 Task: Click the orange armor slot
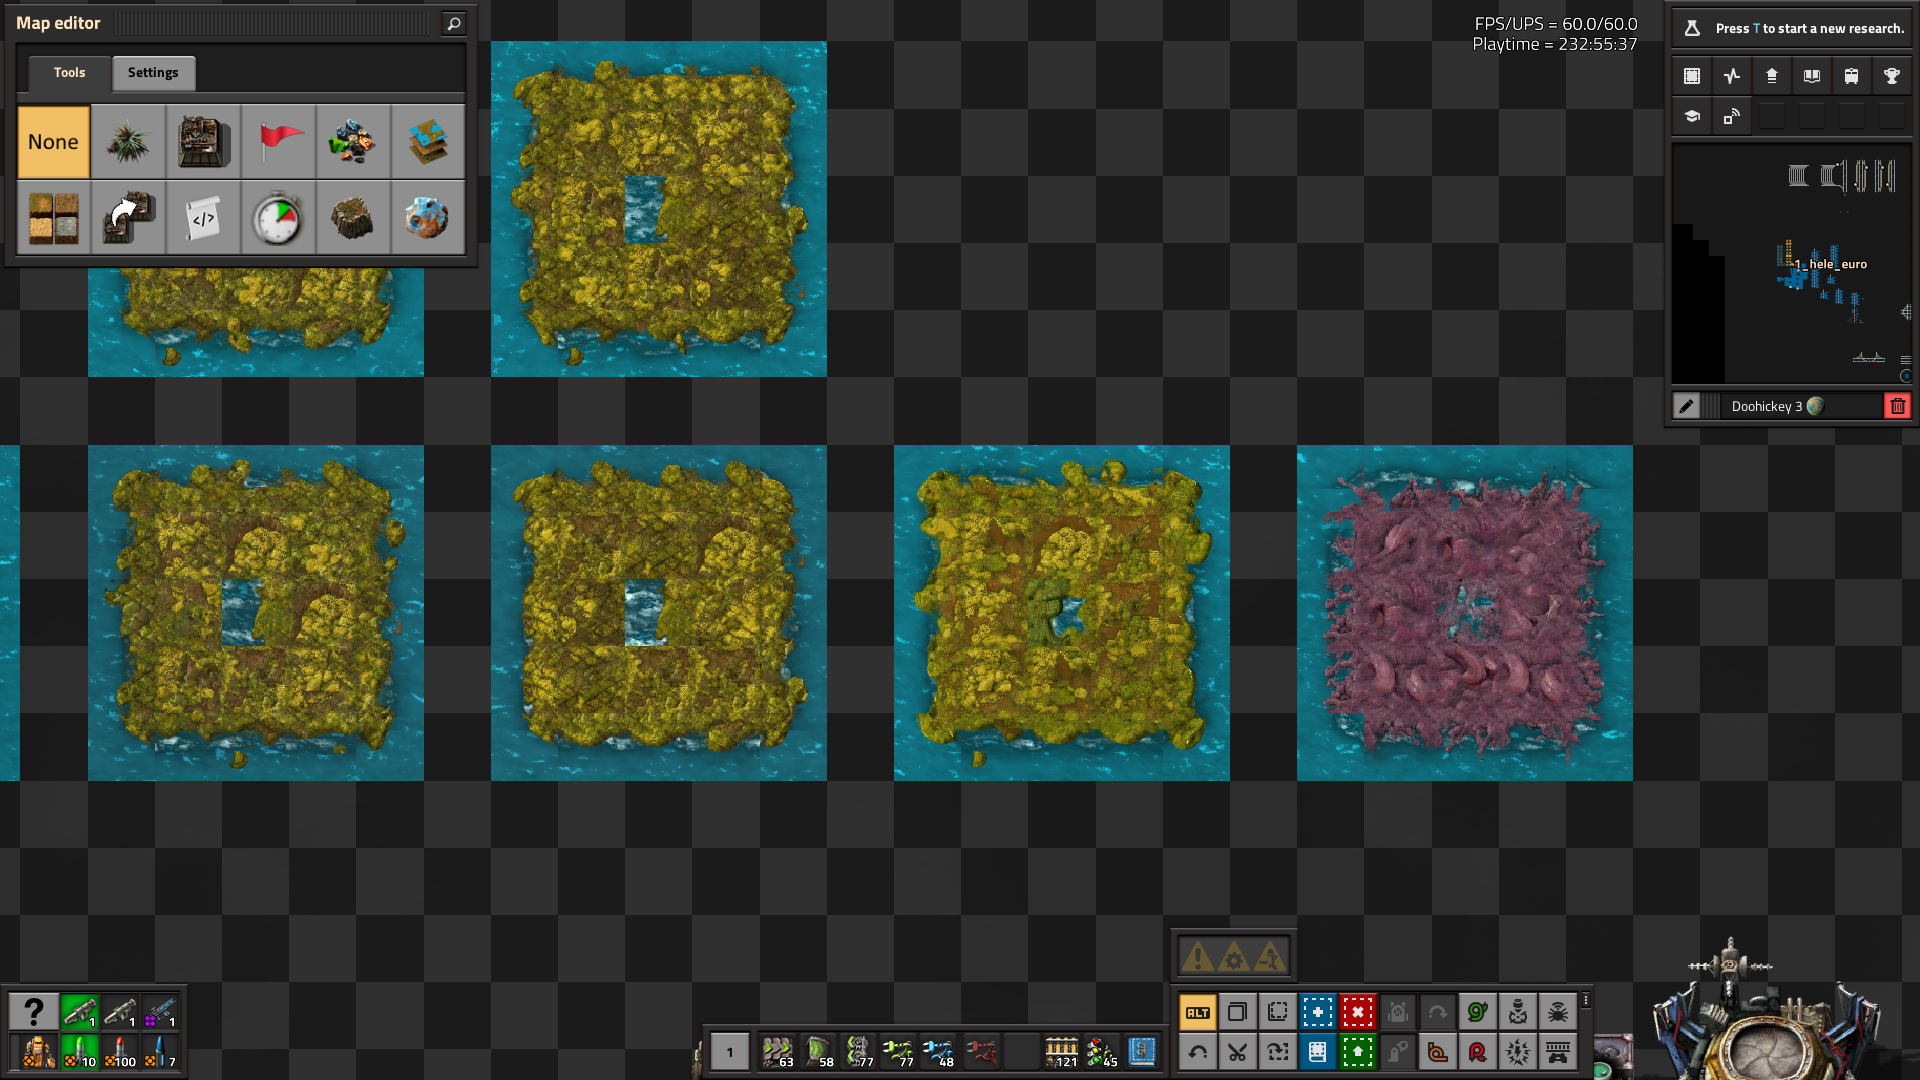[x=38, y=1052]
